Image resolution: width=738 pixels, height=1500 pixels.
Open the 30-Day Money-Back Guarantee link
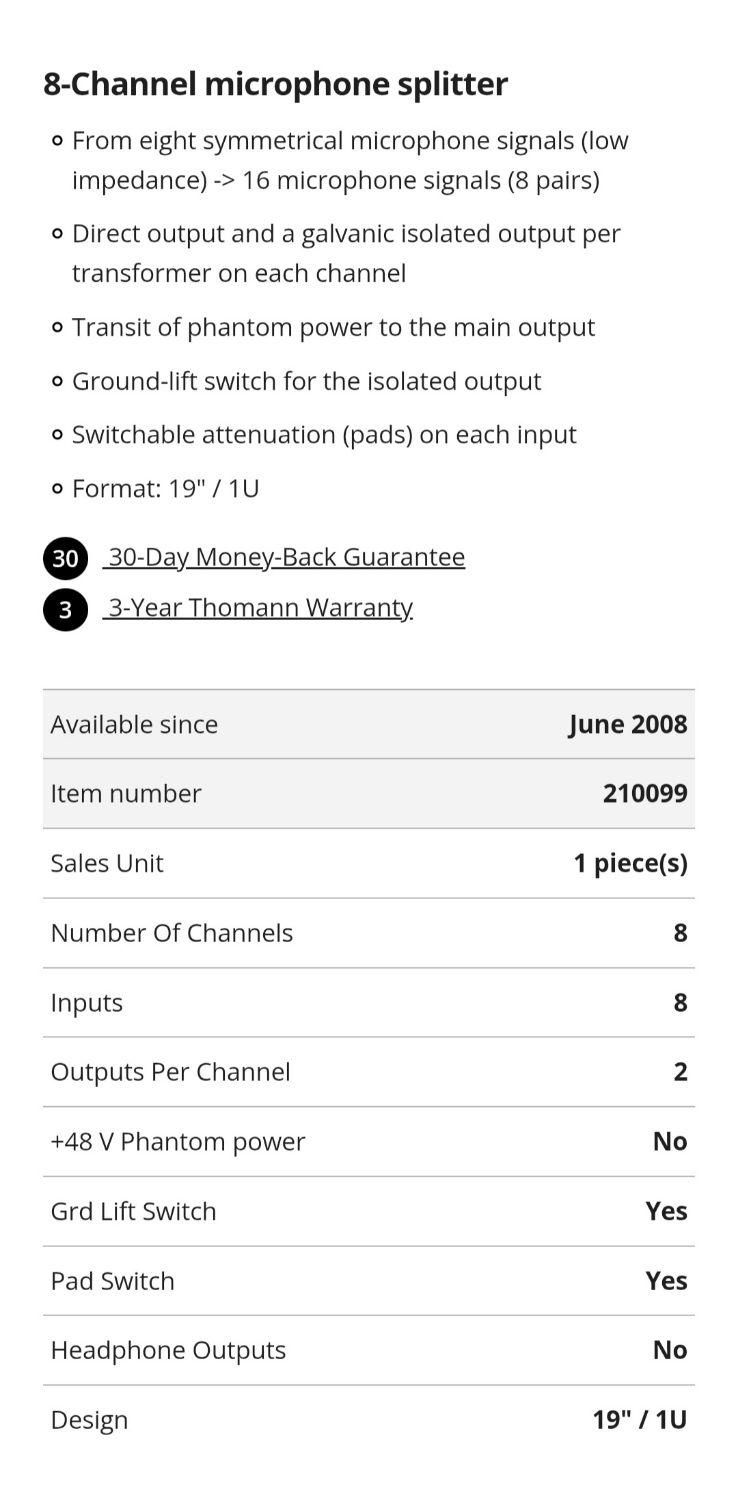(284, 557)
